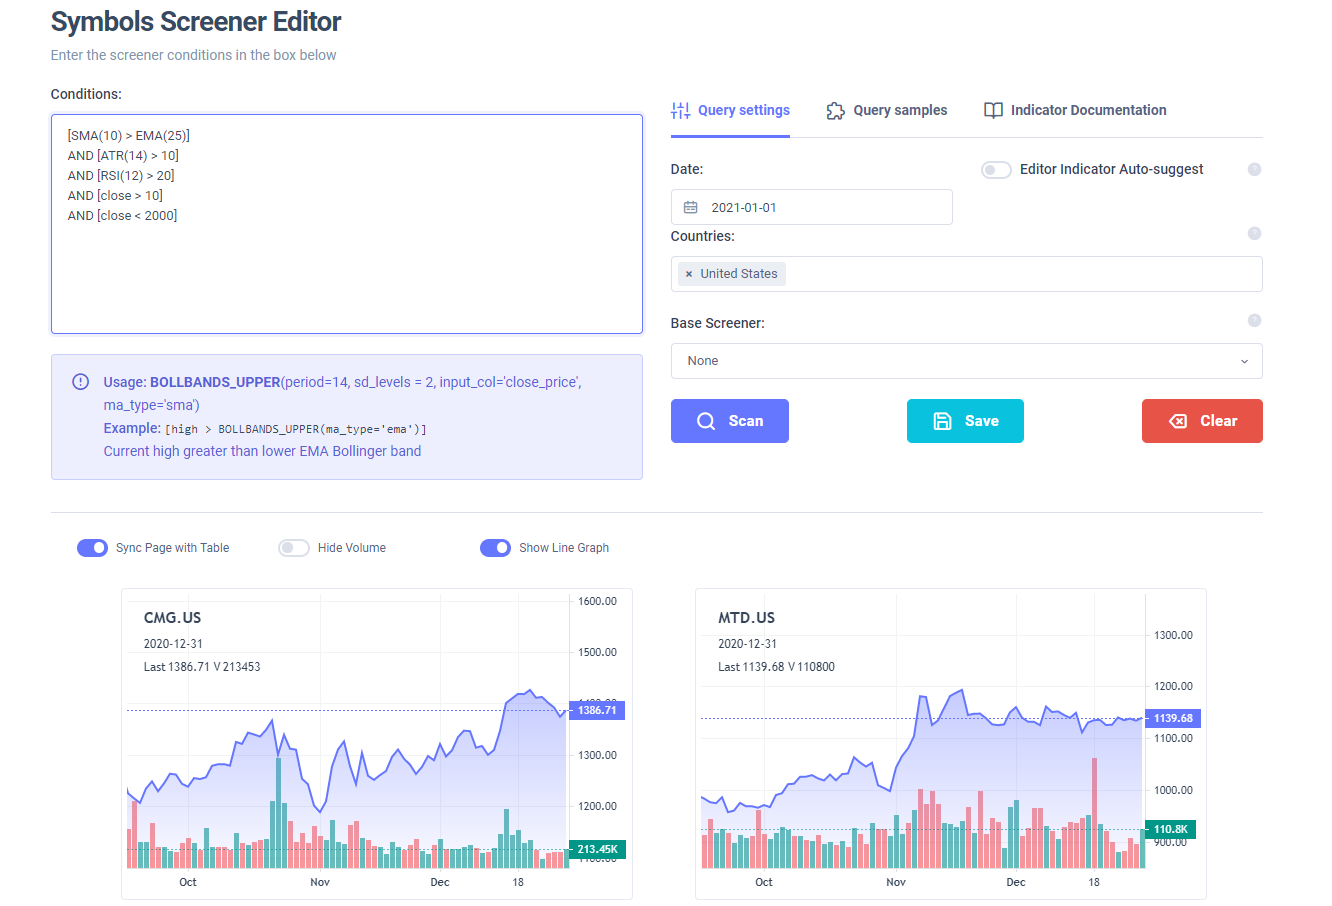Screen dimensions: 1332x906
Task: Turn off Sync Page with Table
Action: (x=92, y=548)
